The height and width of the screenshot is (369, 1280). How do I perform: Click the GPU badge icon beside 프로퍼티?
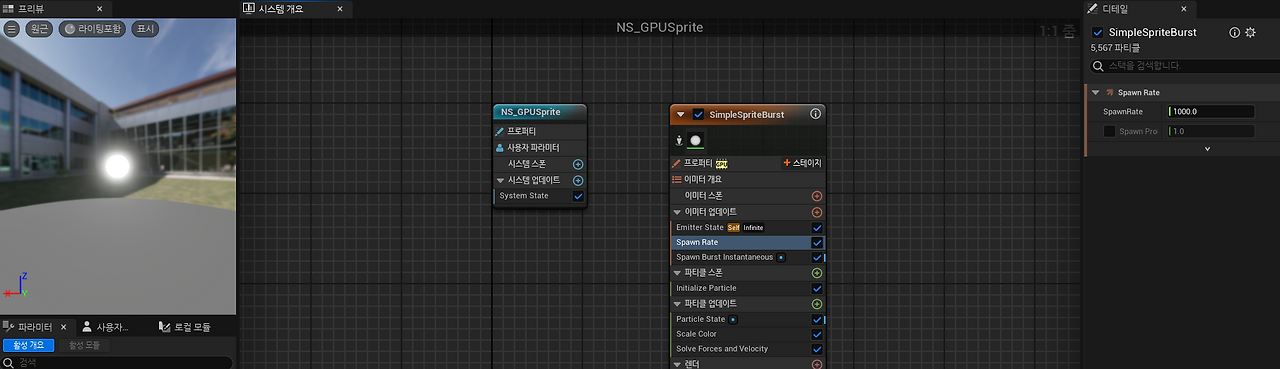tap(722, 163)
